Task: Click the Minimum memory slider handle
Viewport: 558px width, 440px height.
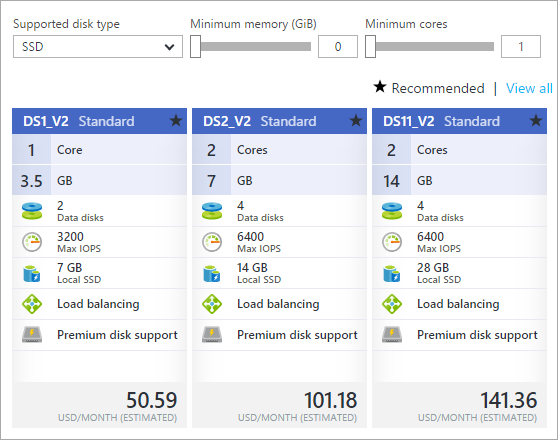Action: coord(195,46)
